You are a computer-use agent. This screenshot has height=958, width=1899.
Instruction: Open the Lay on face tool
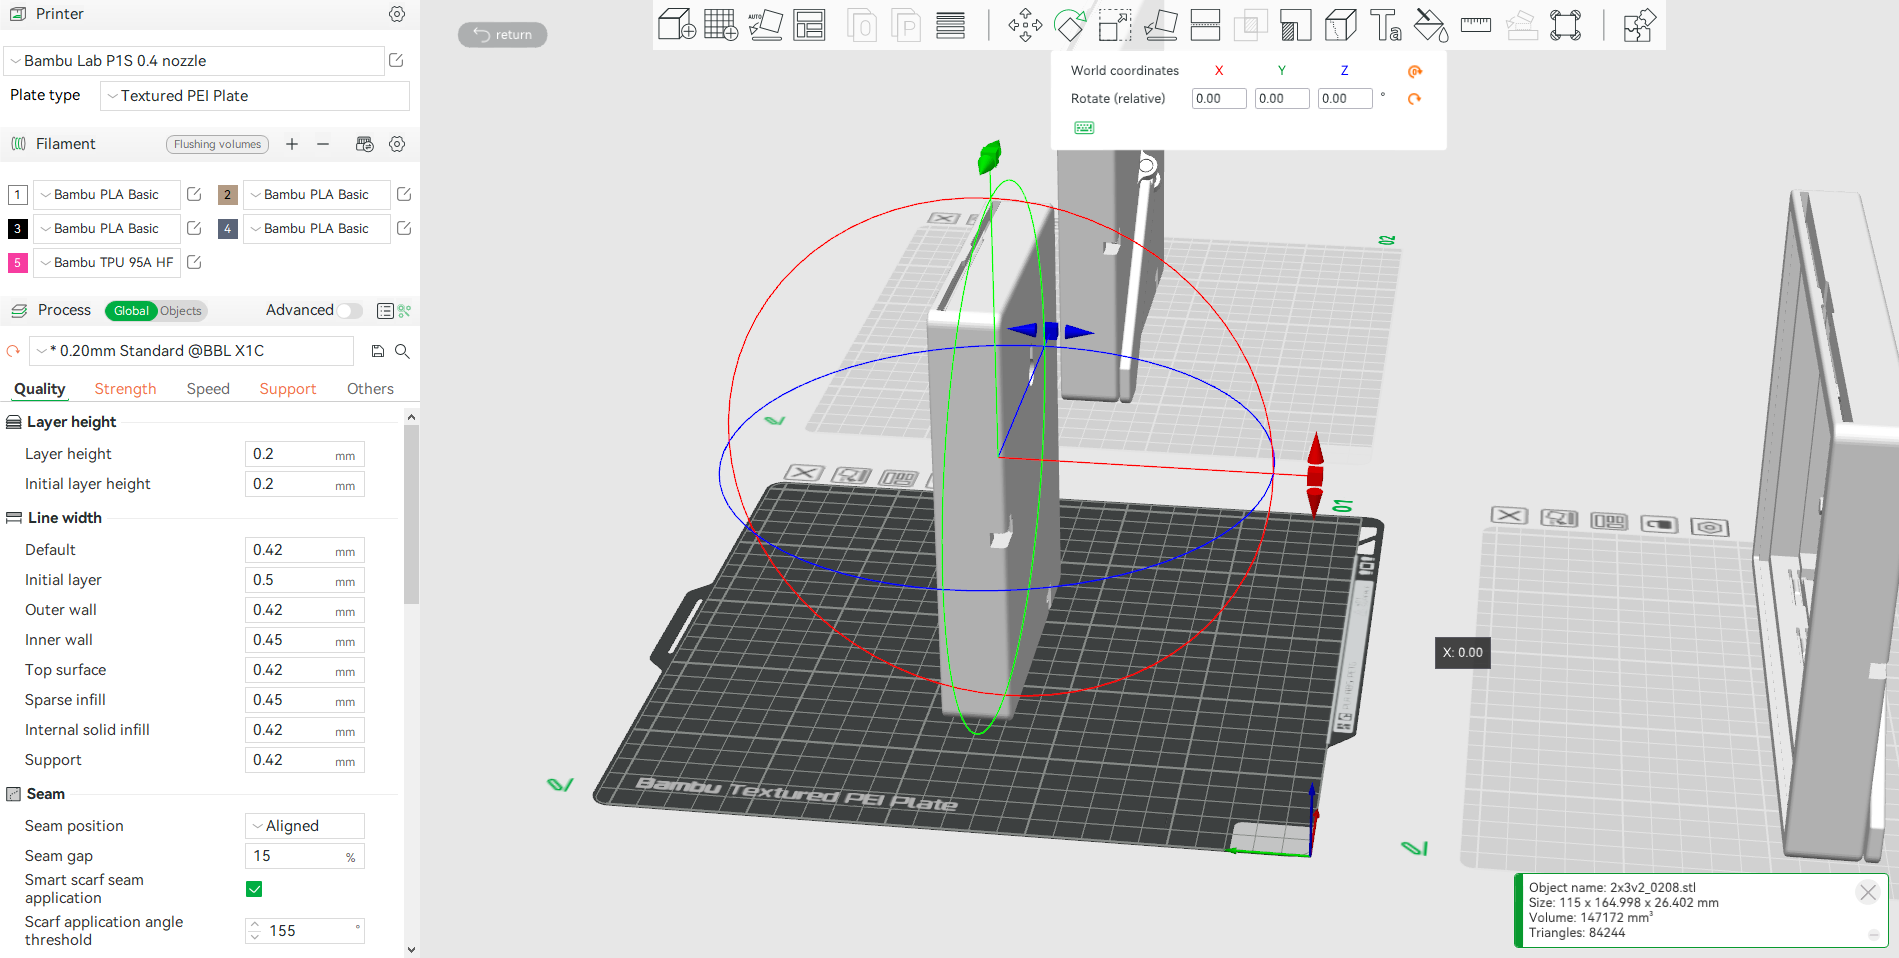point(1160,24)
